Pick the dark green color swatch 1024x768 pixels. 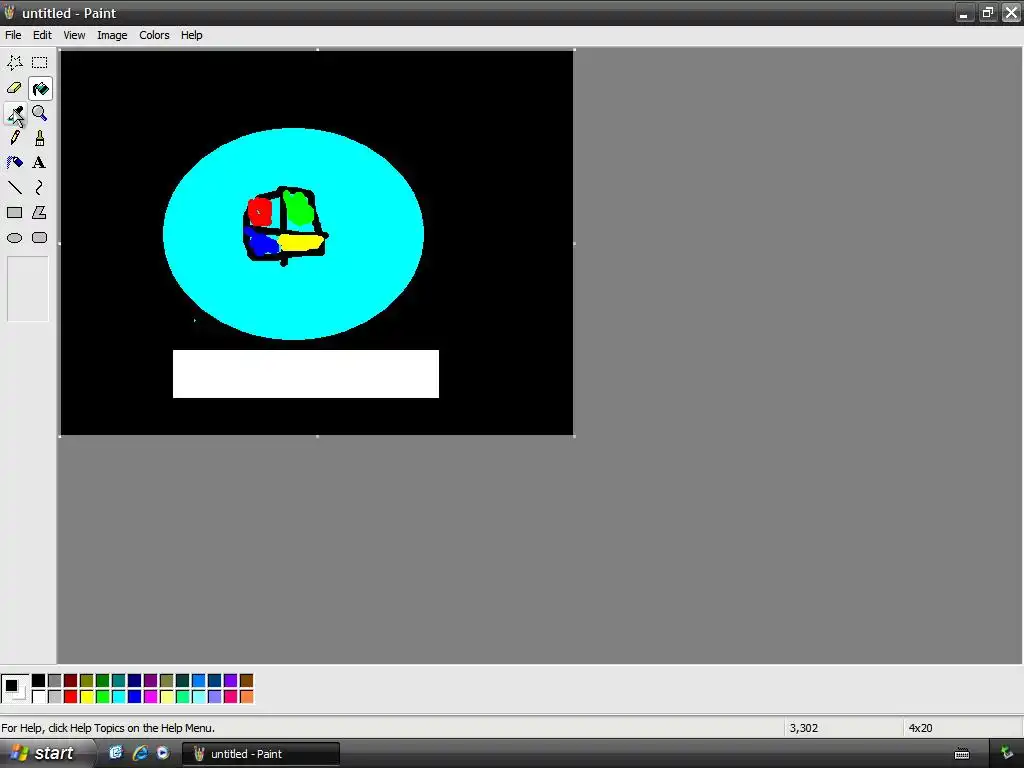click(x=103, y=681)
